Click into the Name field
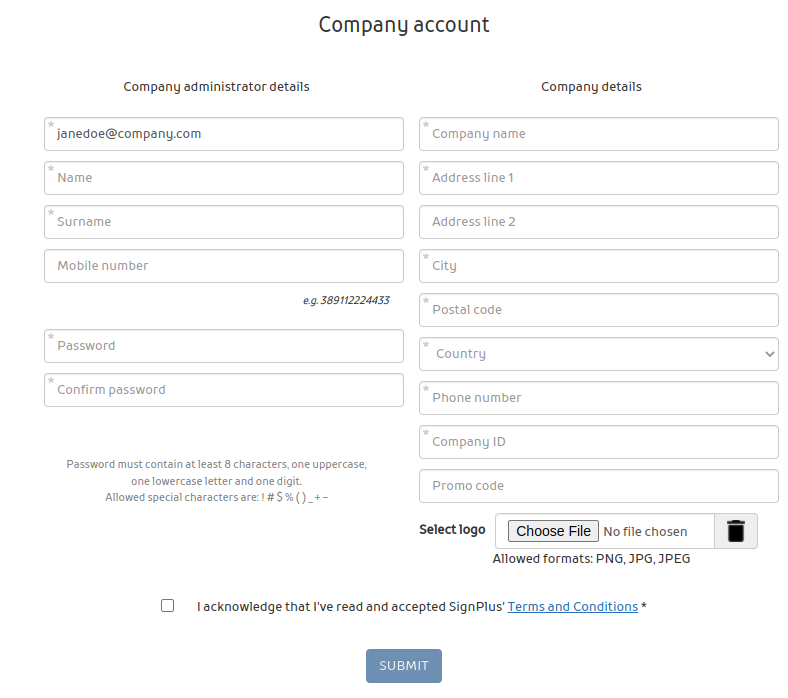 click(224, 178)
